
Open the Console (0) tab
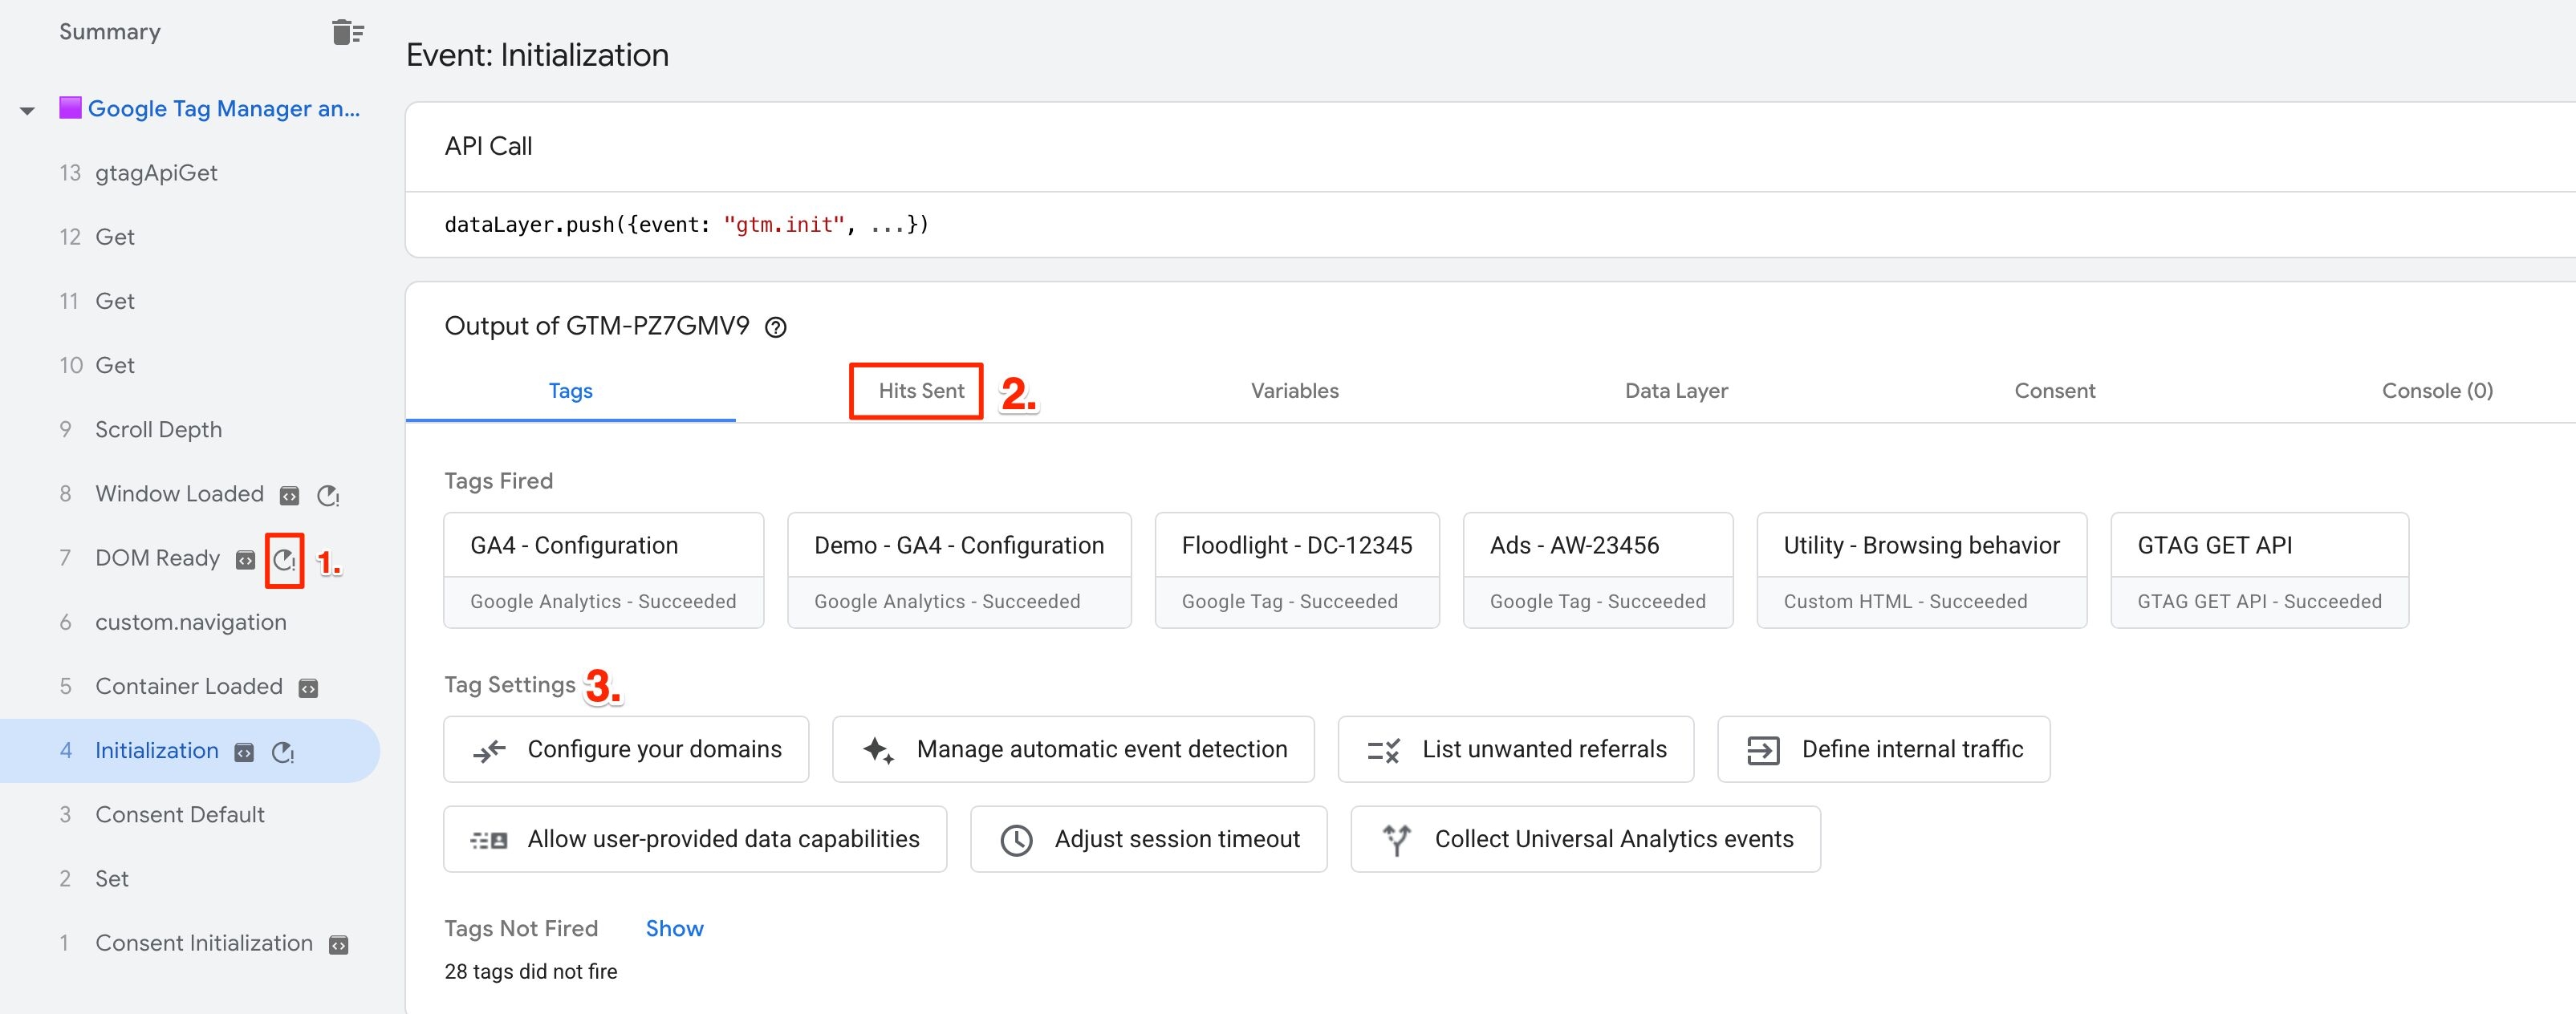pos(2437,390)
